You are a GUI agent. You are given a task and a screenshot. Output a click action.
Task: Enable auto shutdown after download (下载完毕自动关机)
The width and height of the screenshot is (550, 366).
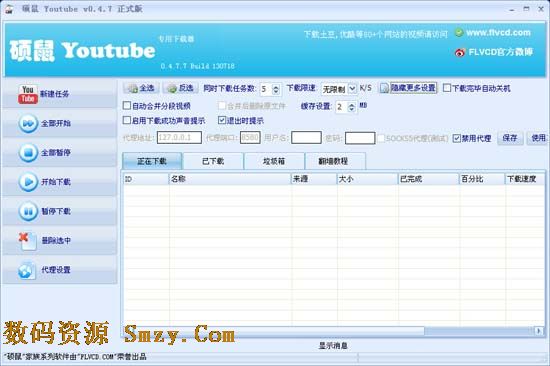tap(447, 88)
